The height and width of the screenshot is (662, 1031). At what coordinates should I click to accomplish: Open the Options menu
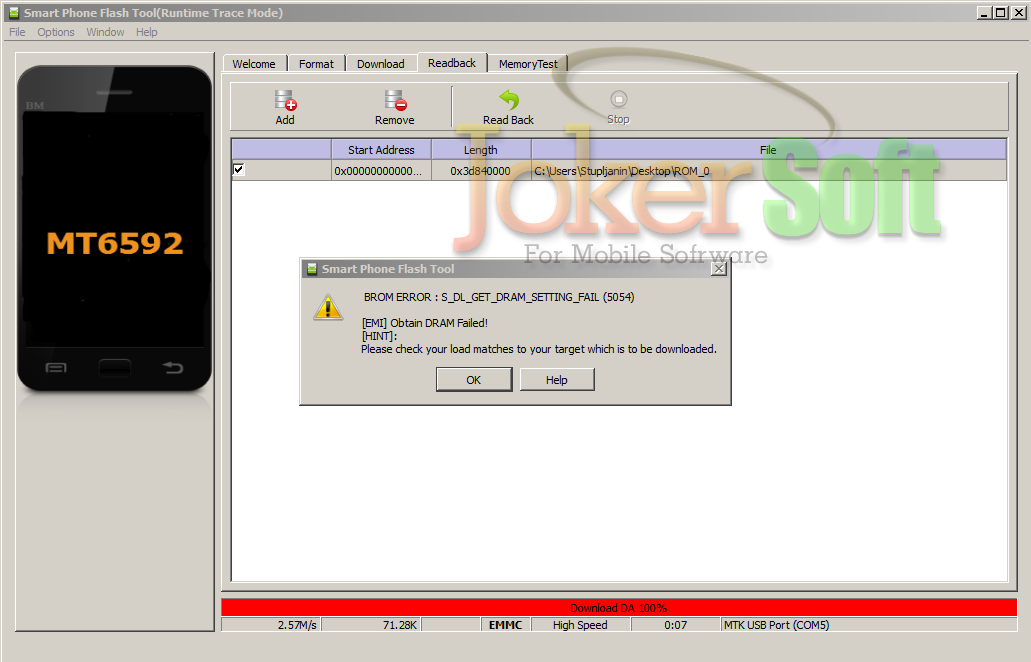(56, 32)
